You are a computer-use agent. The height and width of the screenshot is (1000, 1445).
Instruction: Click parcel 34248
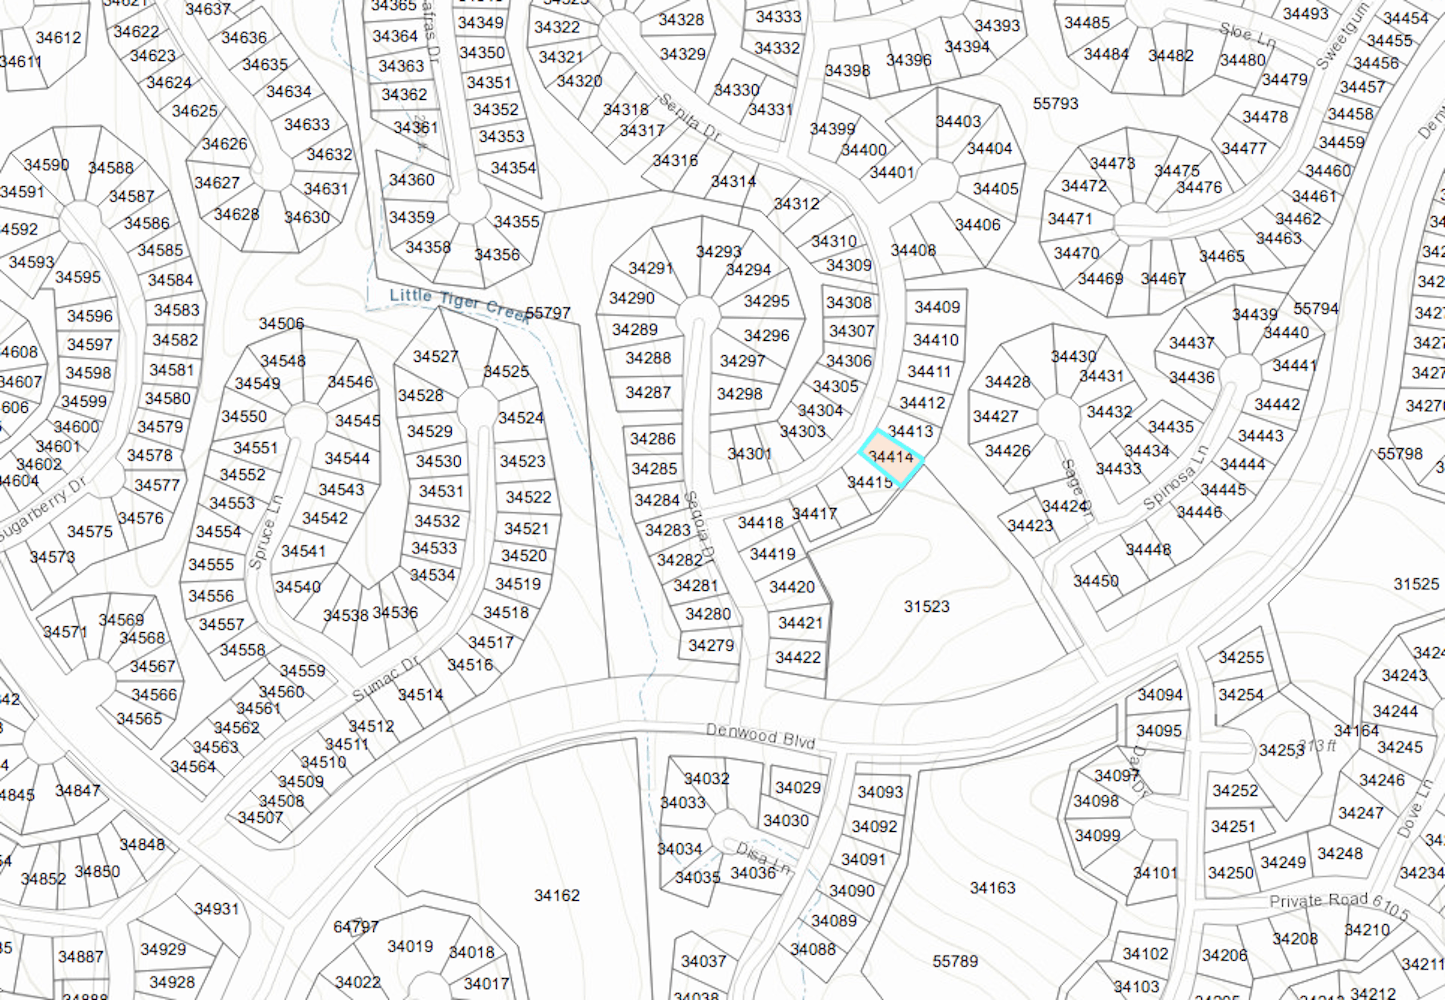click(x=1340, y=853)
